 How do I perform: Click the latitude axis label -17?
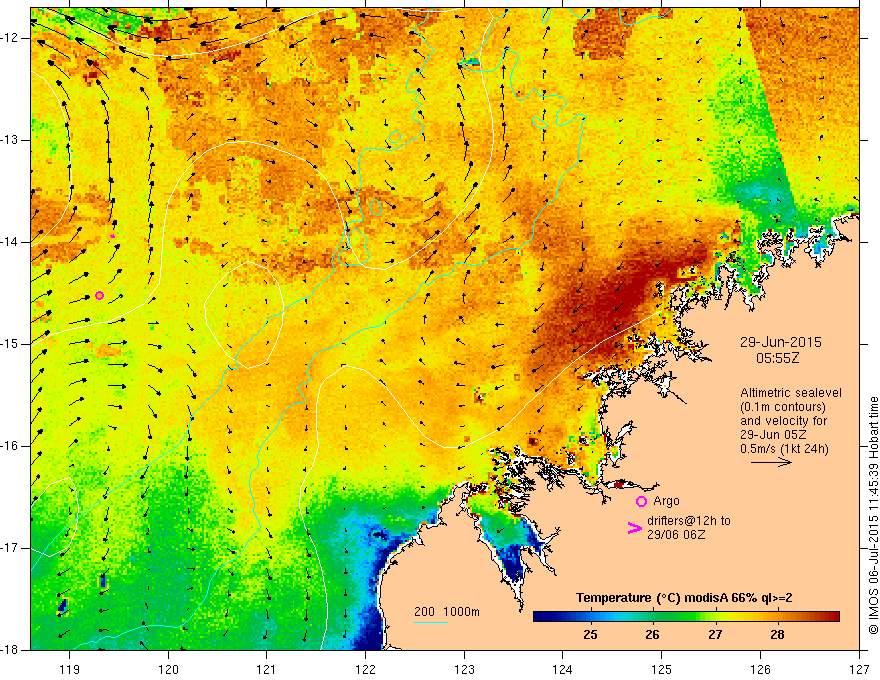[11, 548]
